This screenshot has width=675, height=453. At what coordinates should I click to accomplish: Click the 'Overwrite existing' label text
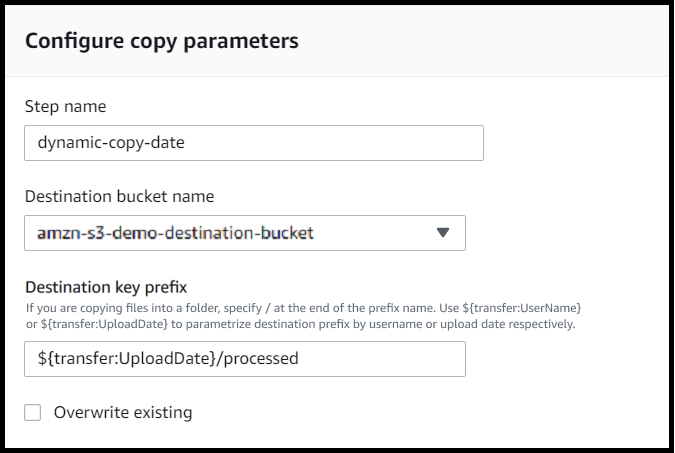[122, 412]
